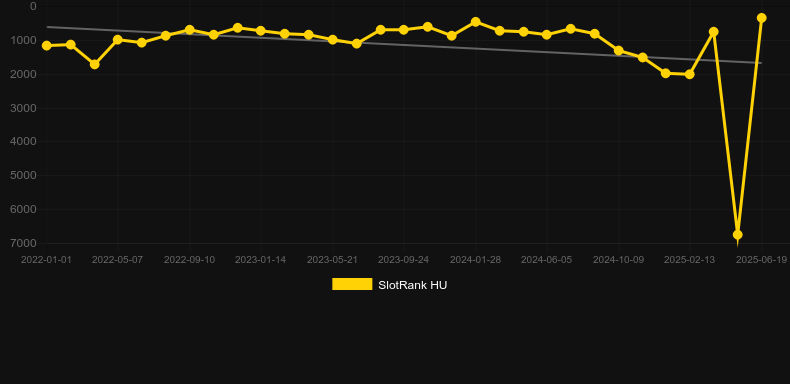The image size is (790, 384).
Task: Toggle the SlotRank HU legend label
Action: (x=413, y=285)
